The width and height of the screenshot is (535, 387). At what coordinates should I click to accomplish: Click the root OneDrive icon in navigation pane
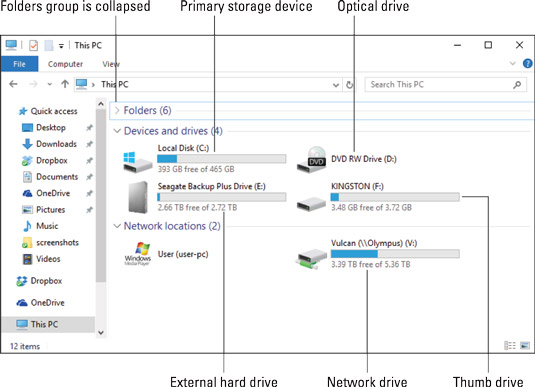coord(22,303)
